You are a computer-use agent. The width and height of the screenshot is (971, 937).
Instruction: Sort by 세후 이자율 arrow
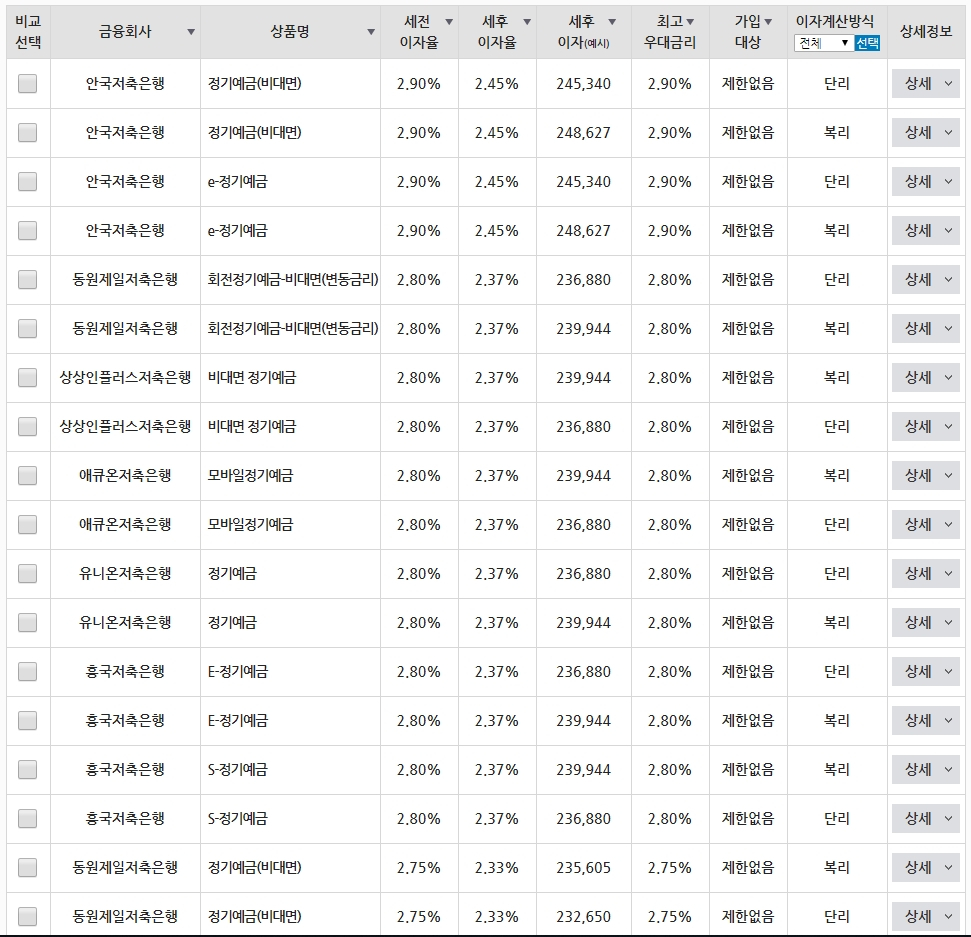527,22
